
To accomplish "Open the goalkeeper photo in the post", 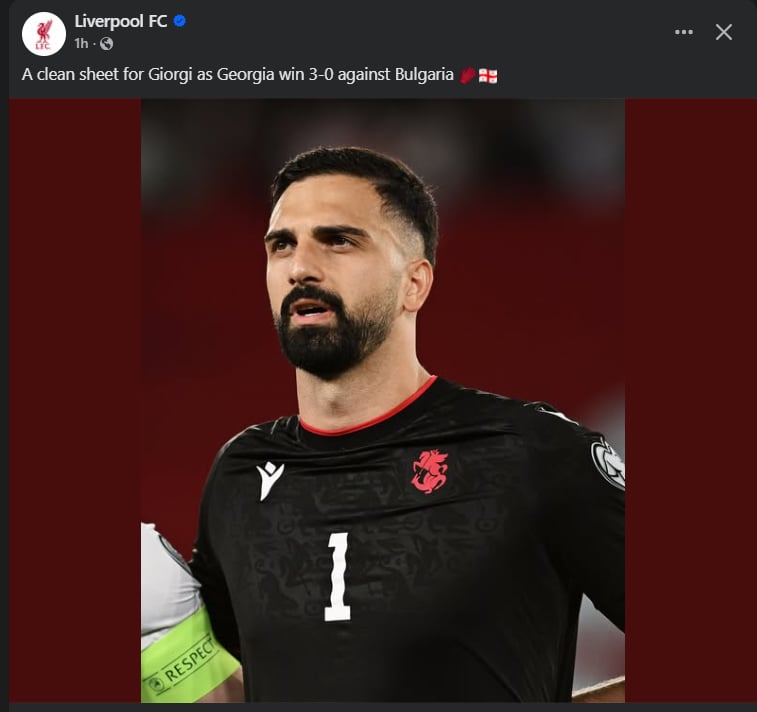I will pos(382,400).
